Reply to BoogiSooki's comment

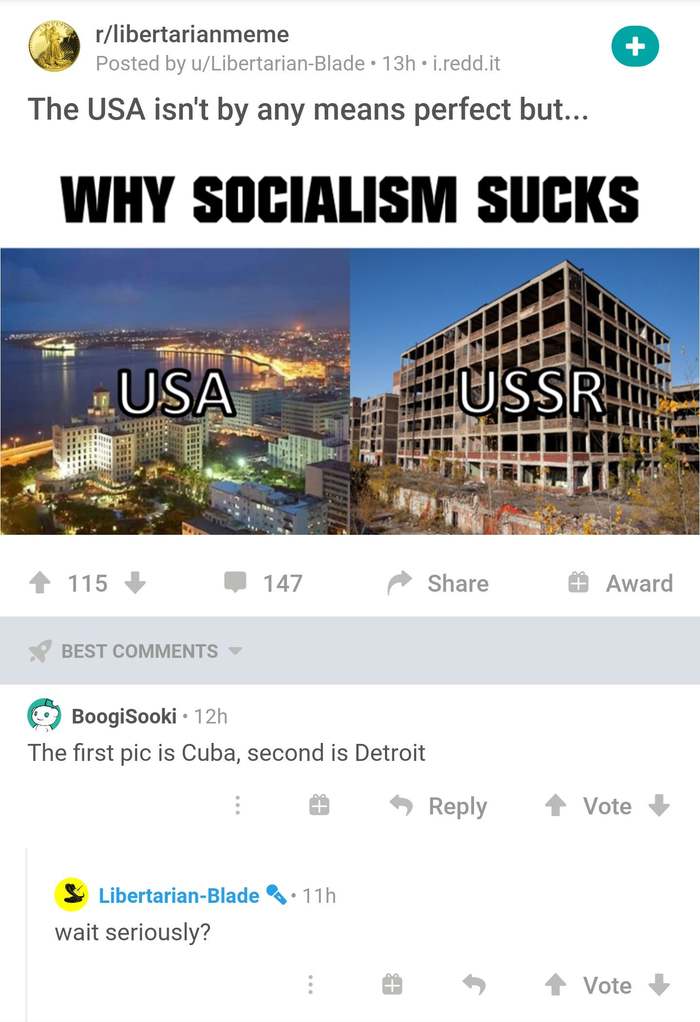(439, 806)
